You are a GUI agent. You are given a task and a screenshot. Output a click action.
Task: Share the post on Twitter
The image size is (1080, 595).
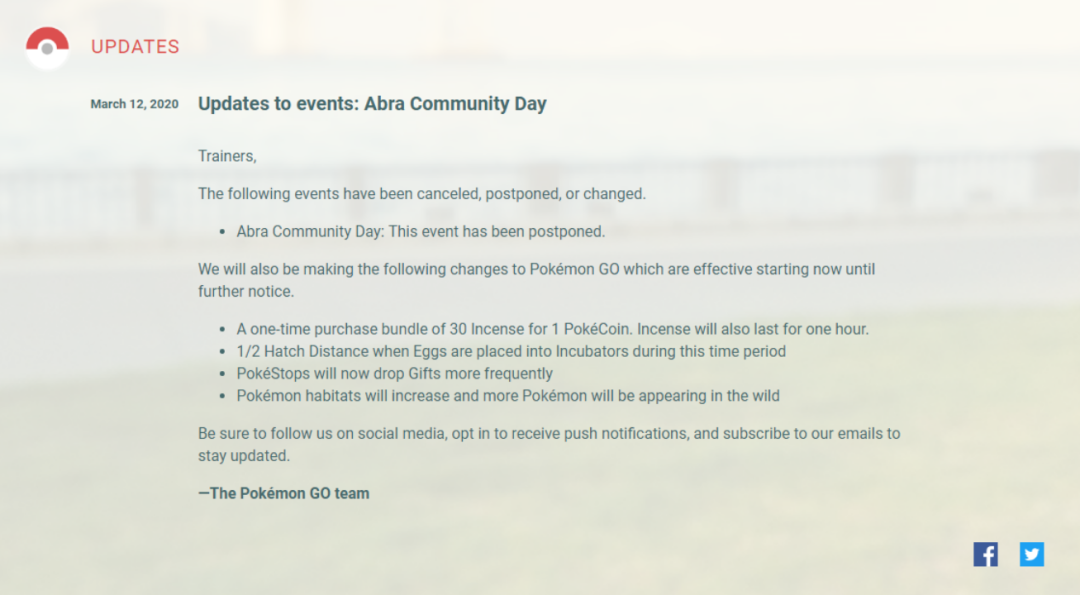[x=1032, y=554]
